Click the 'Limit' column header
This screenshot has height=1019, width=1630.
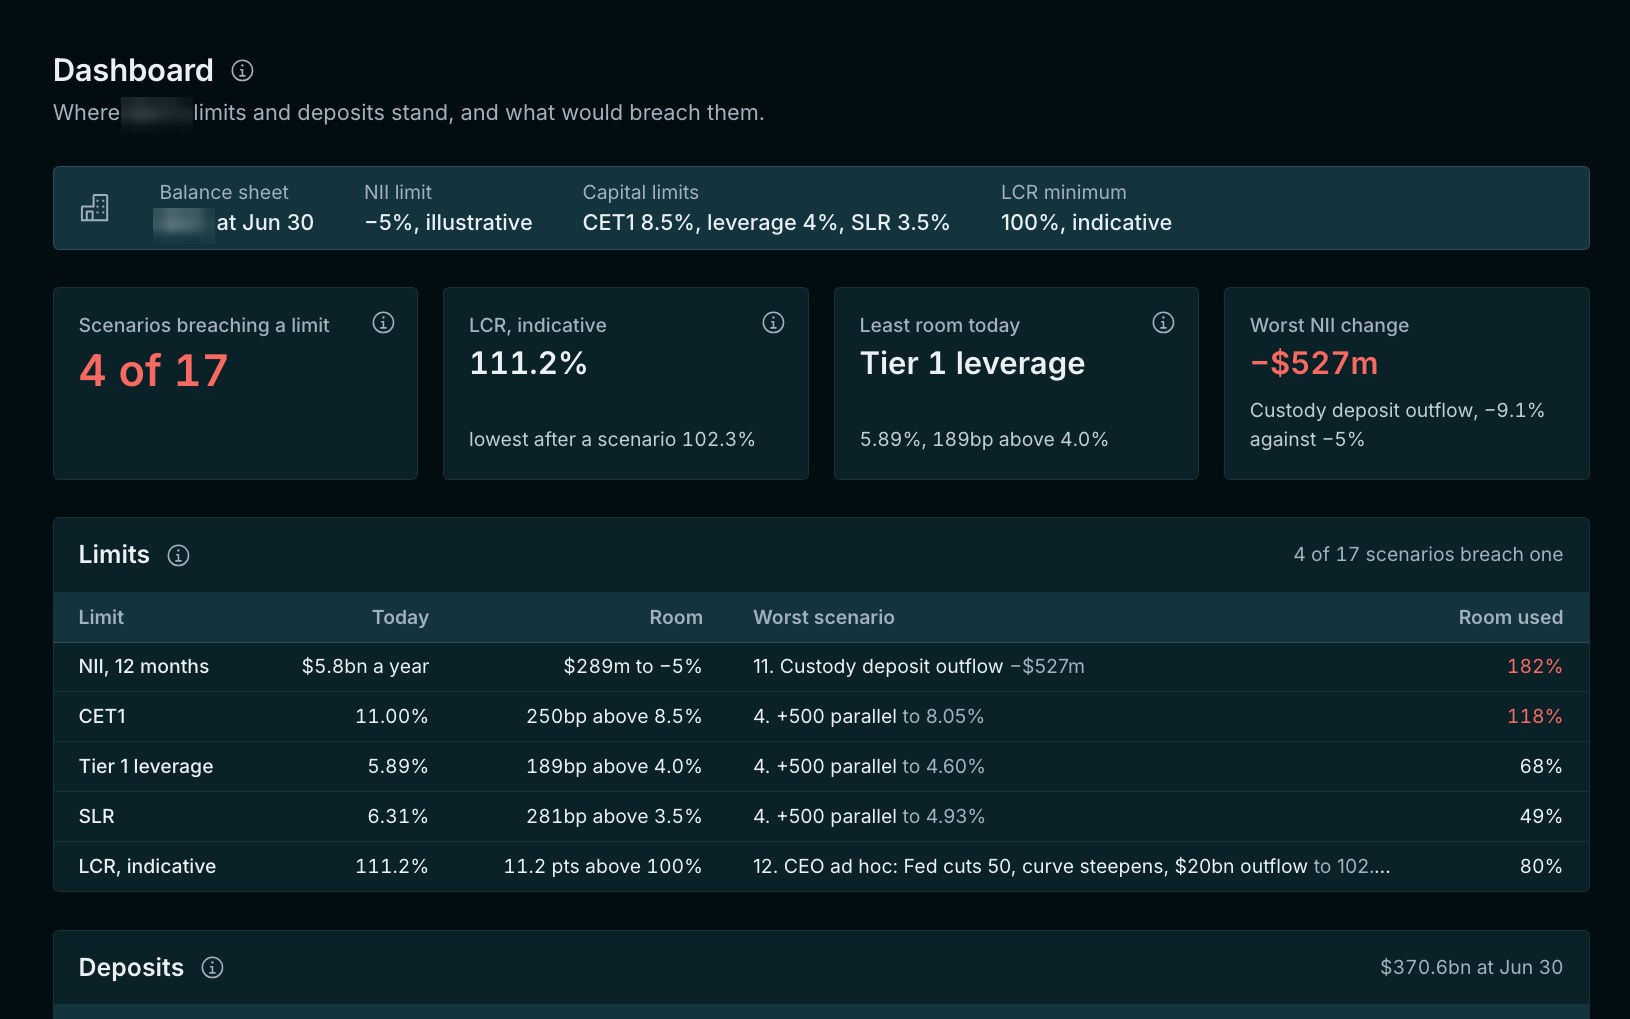[101, 617]
